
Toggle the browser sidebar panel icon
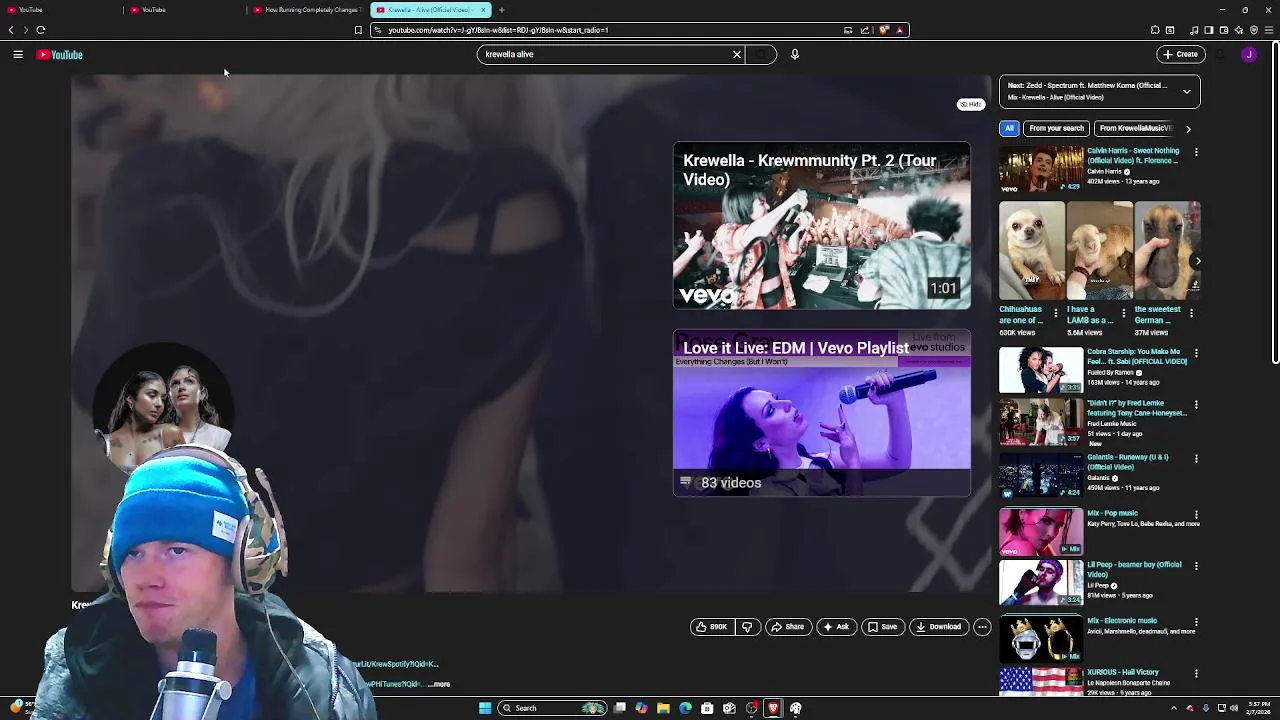[1208, 30]
